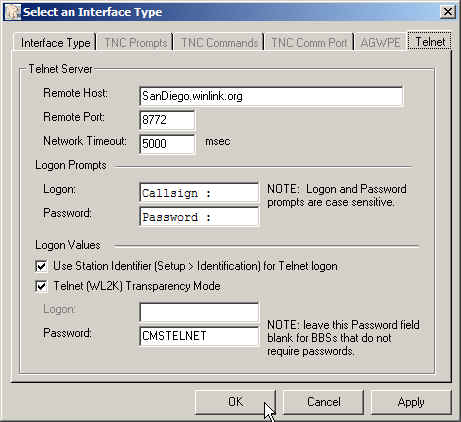Click the Remote Port field showing 8772
Viewport: 461px width, 422px height.
point(167,120)
